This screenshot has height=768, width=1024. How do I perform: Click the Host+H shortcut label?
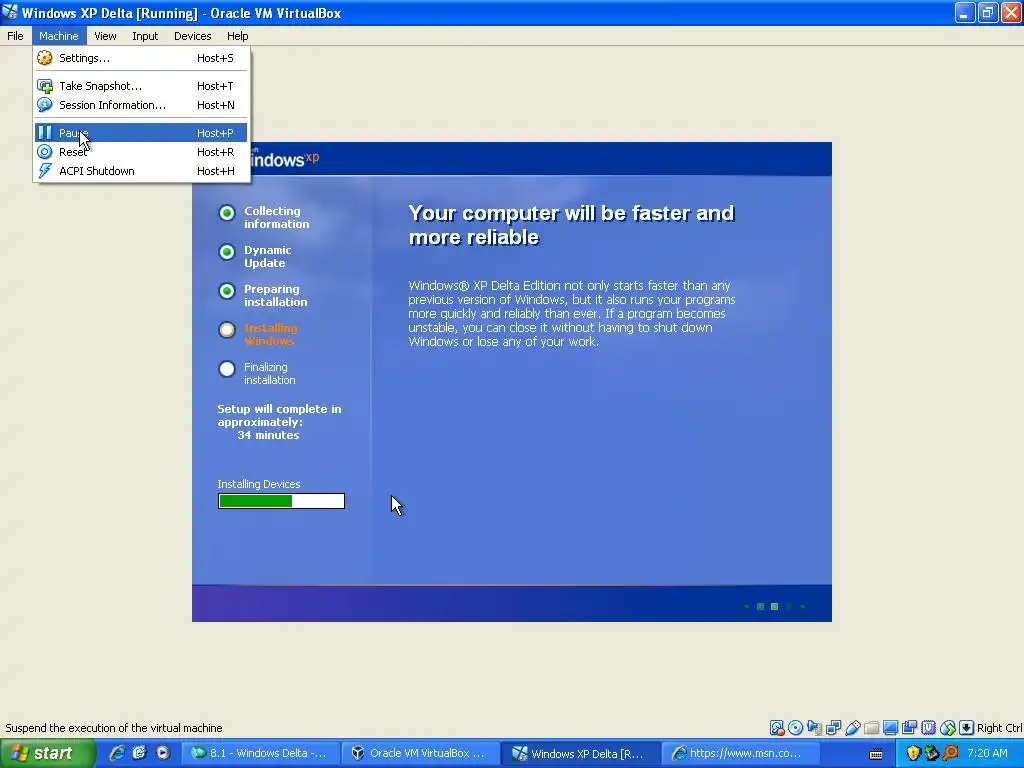point(216,170)
